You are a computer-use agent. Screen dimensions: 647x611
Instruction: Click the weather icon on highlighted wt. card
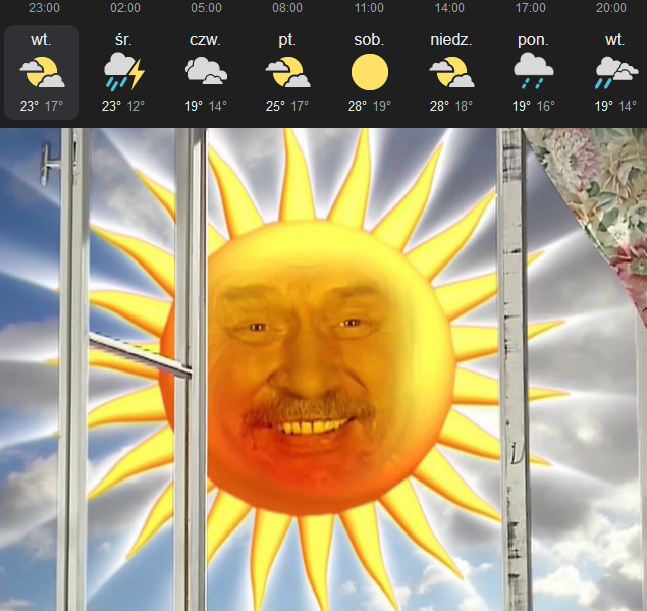42,72
